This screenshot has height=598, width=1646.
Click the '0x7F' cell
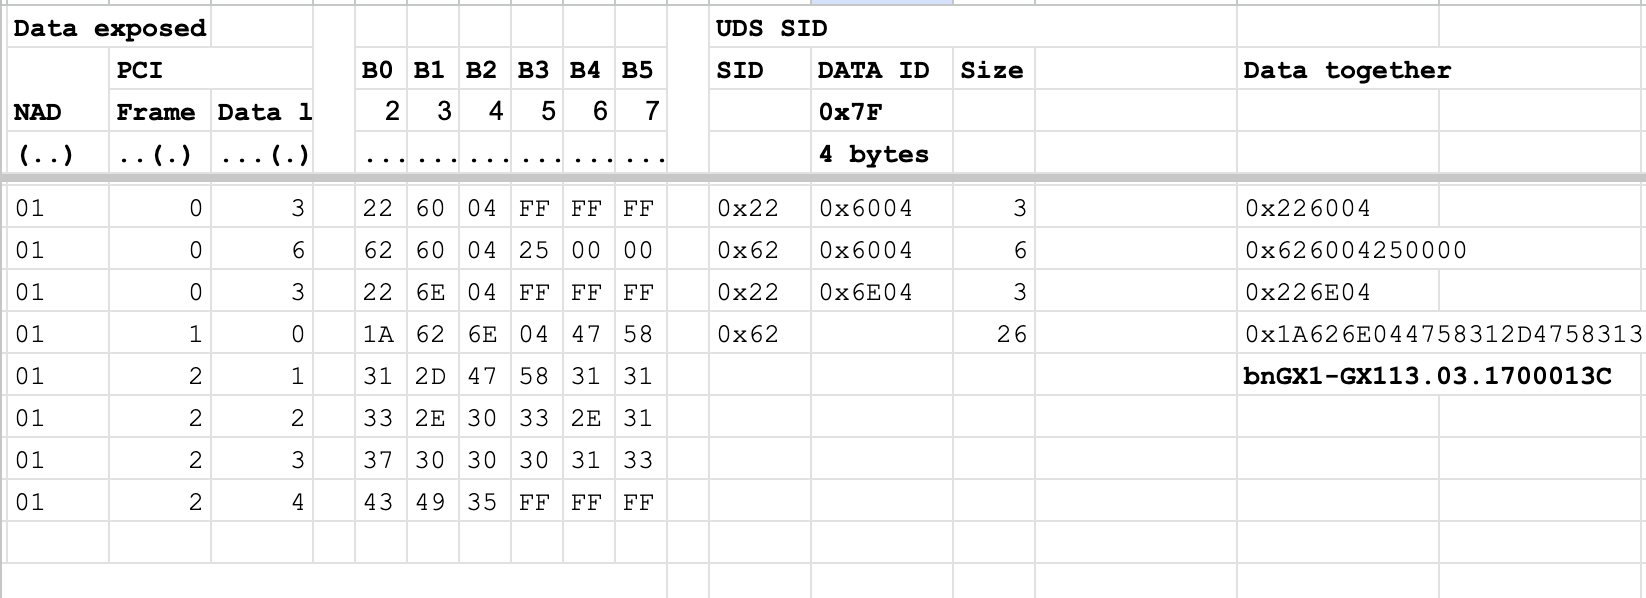tap(850, 112)
